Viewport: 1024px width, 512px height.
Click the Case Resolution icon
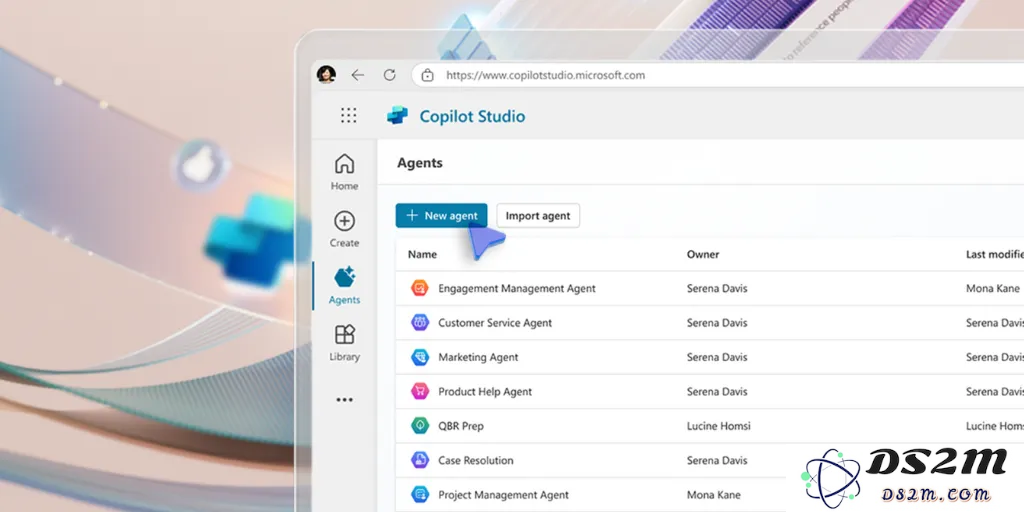pos(419,460)
